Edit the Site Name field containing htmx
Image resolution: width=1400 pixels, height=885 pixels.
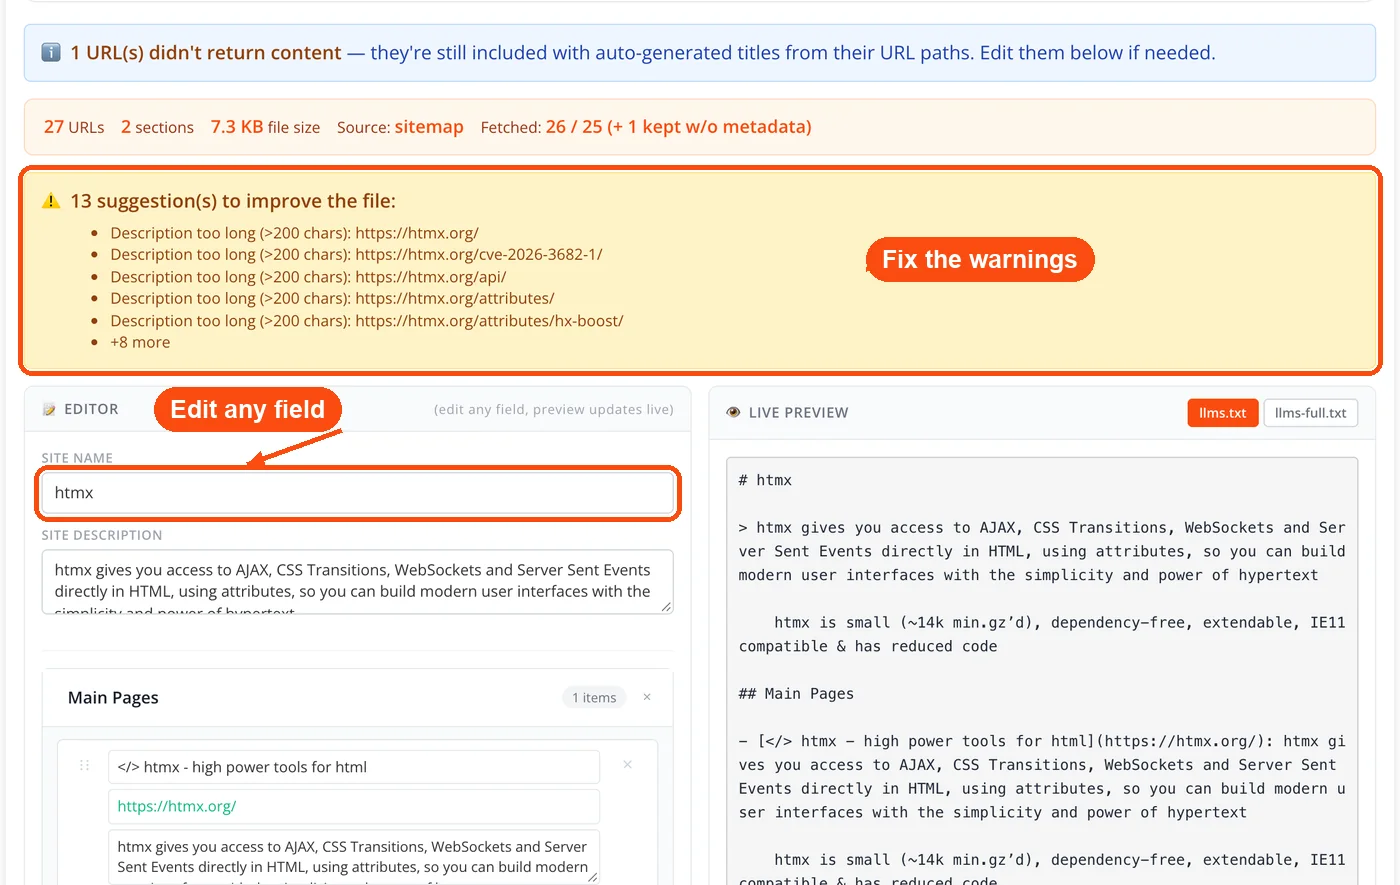click(357, 493)
